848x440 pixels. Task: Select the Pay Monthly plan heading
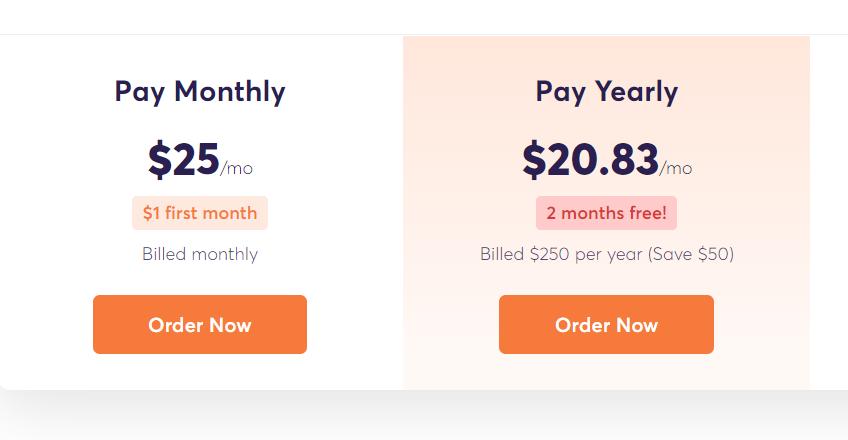coord(200,91)
